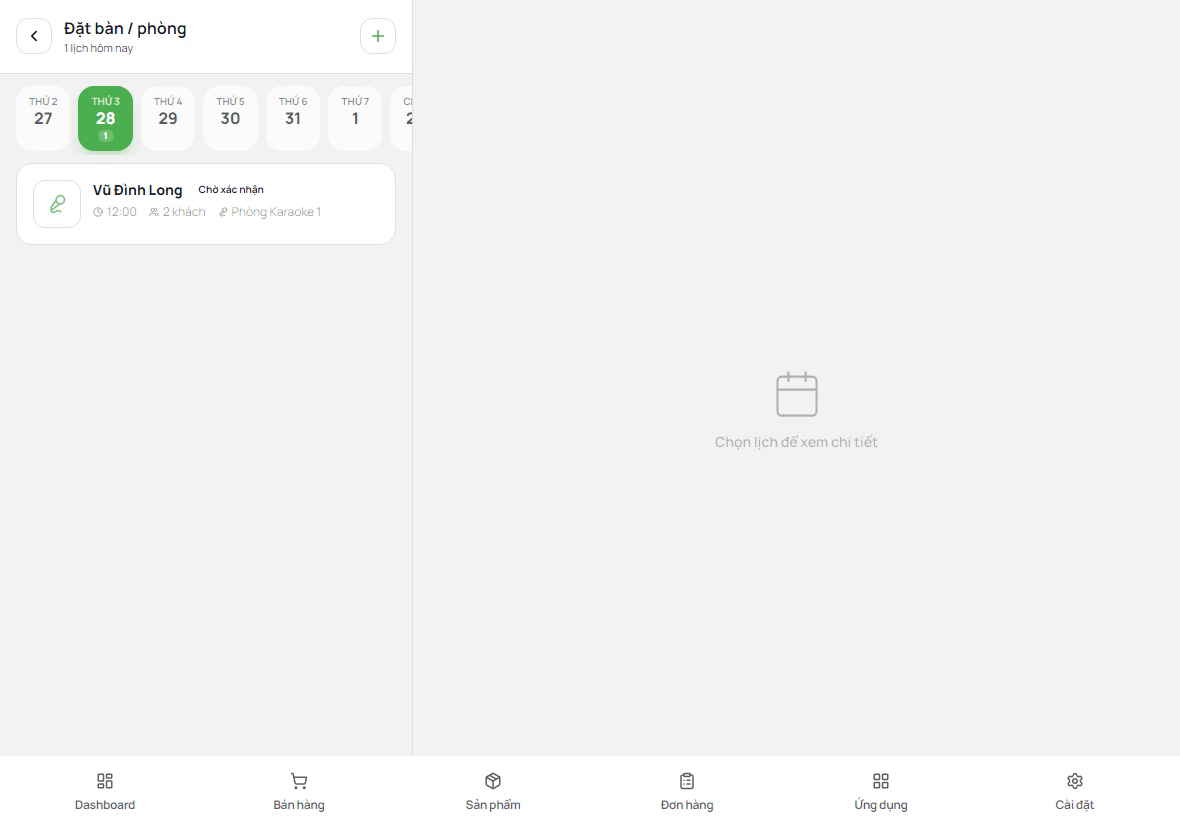Open the Đơn hàng clipboard icon

coord(687,781)
